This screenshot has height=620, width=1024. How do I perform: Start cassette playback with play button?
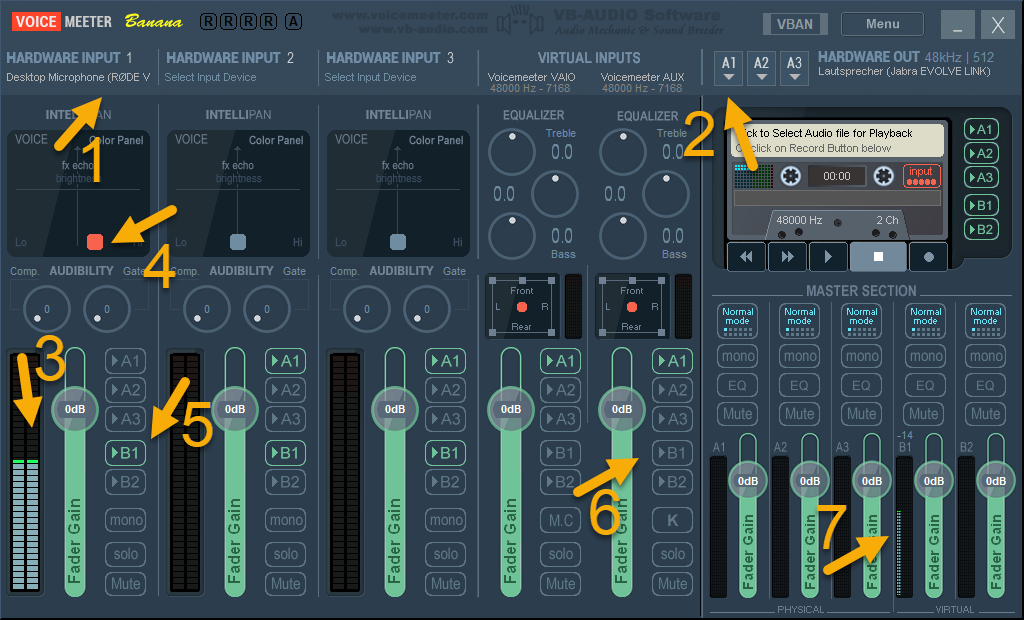coord(828,257)
